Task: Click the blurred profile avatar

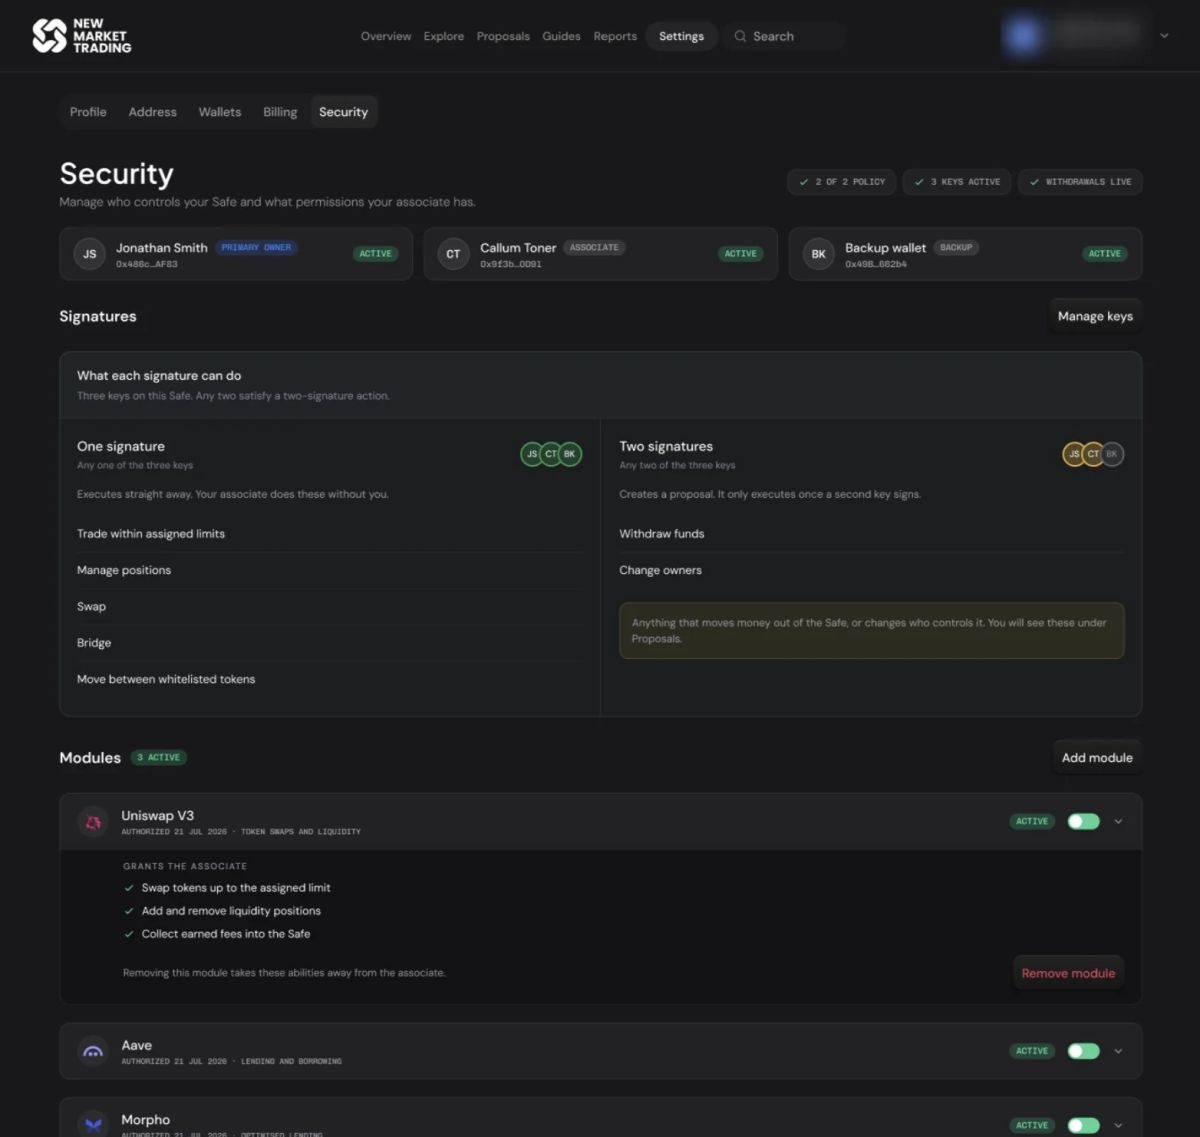Action: tap(1023, 35)
